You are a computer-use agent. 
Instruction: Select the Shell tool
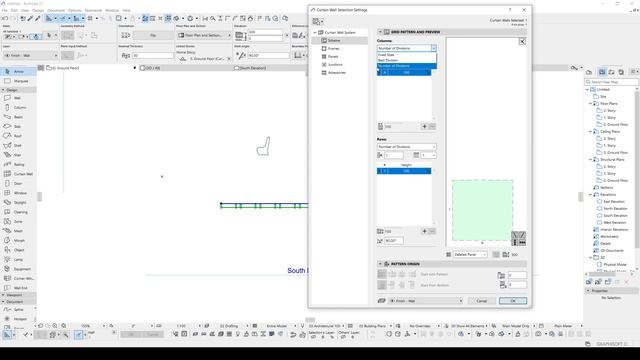click(x=18, y=145)
